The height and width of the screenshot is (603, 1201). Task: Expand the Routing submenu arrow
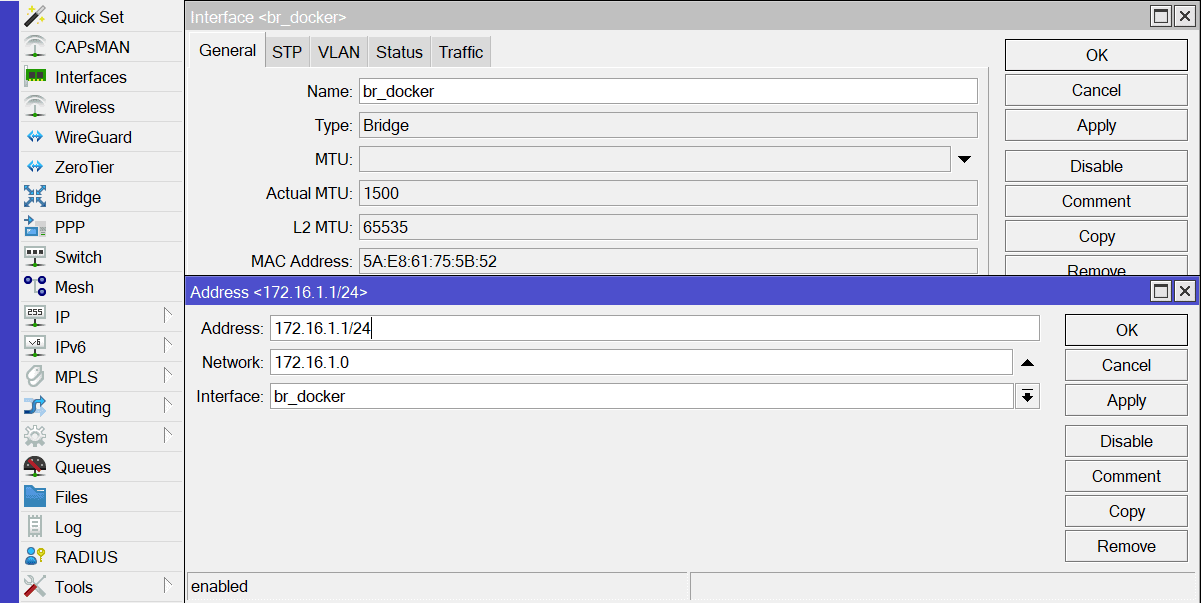pyautogui.click(x=167, y=407)
